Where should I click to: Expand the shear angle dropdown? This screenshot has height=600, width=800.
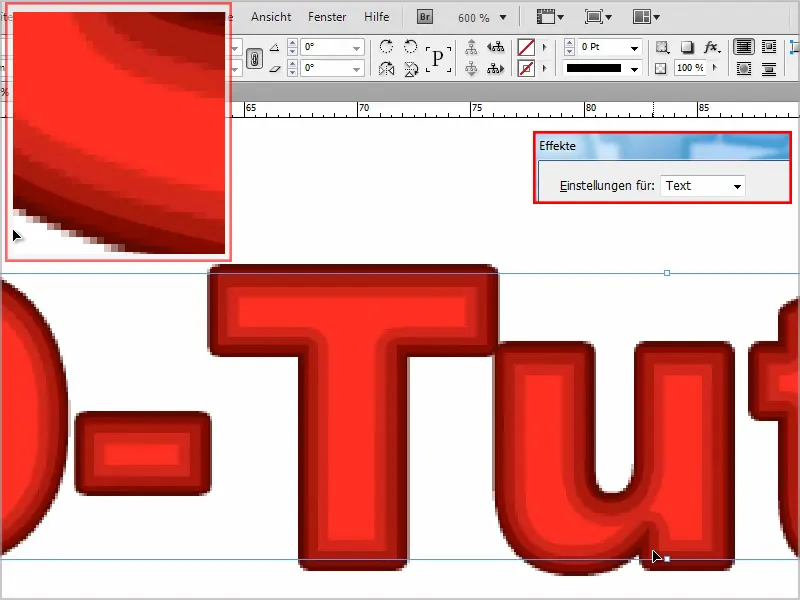pos(357,69)
